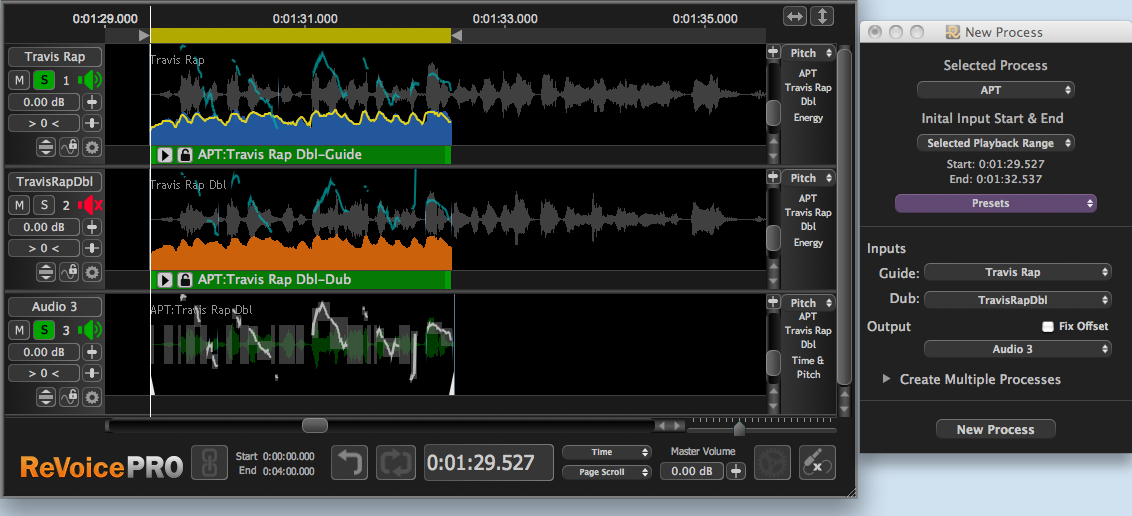1132x516 pixels.
Task: Toggle the loop playback icon
Action: [395, 463]
